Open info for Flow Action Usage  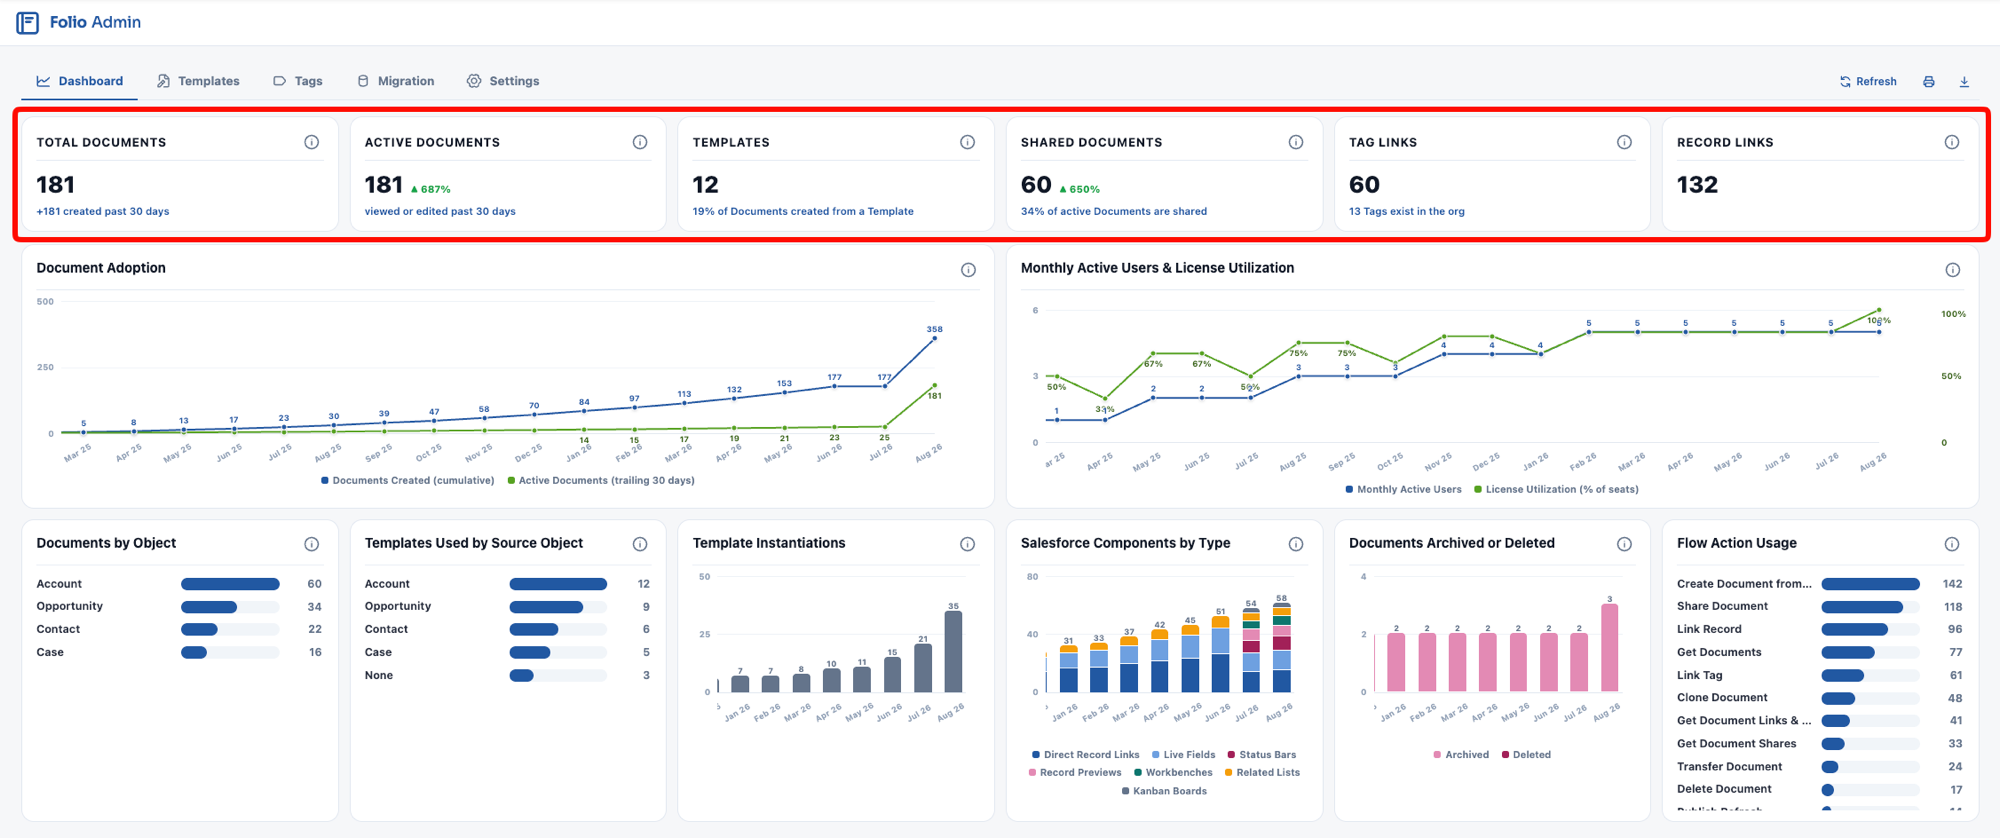click(1952, 544)
